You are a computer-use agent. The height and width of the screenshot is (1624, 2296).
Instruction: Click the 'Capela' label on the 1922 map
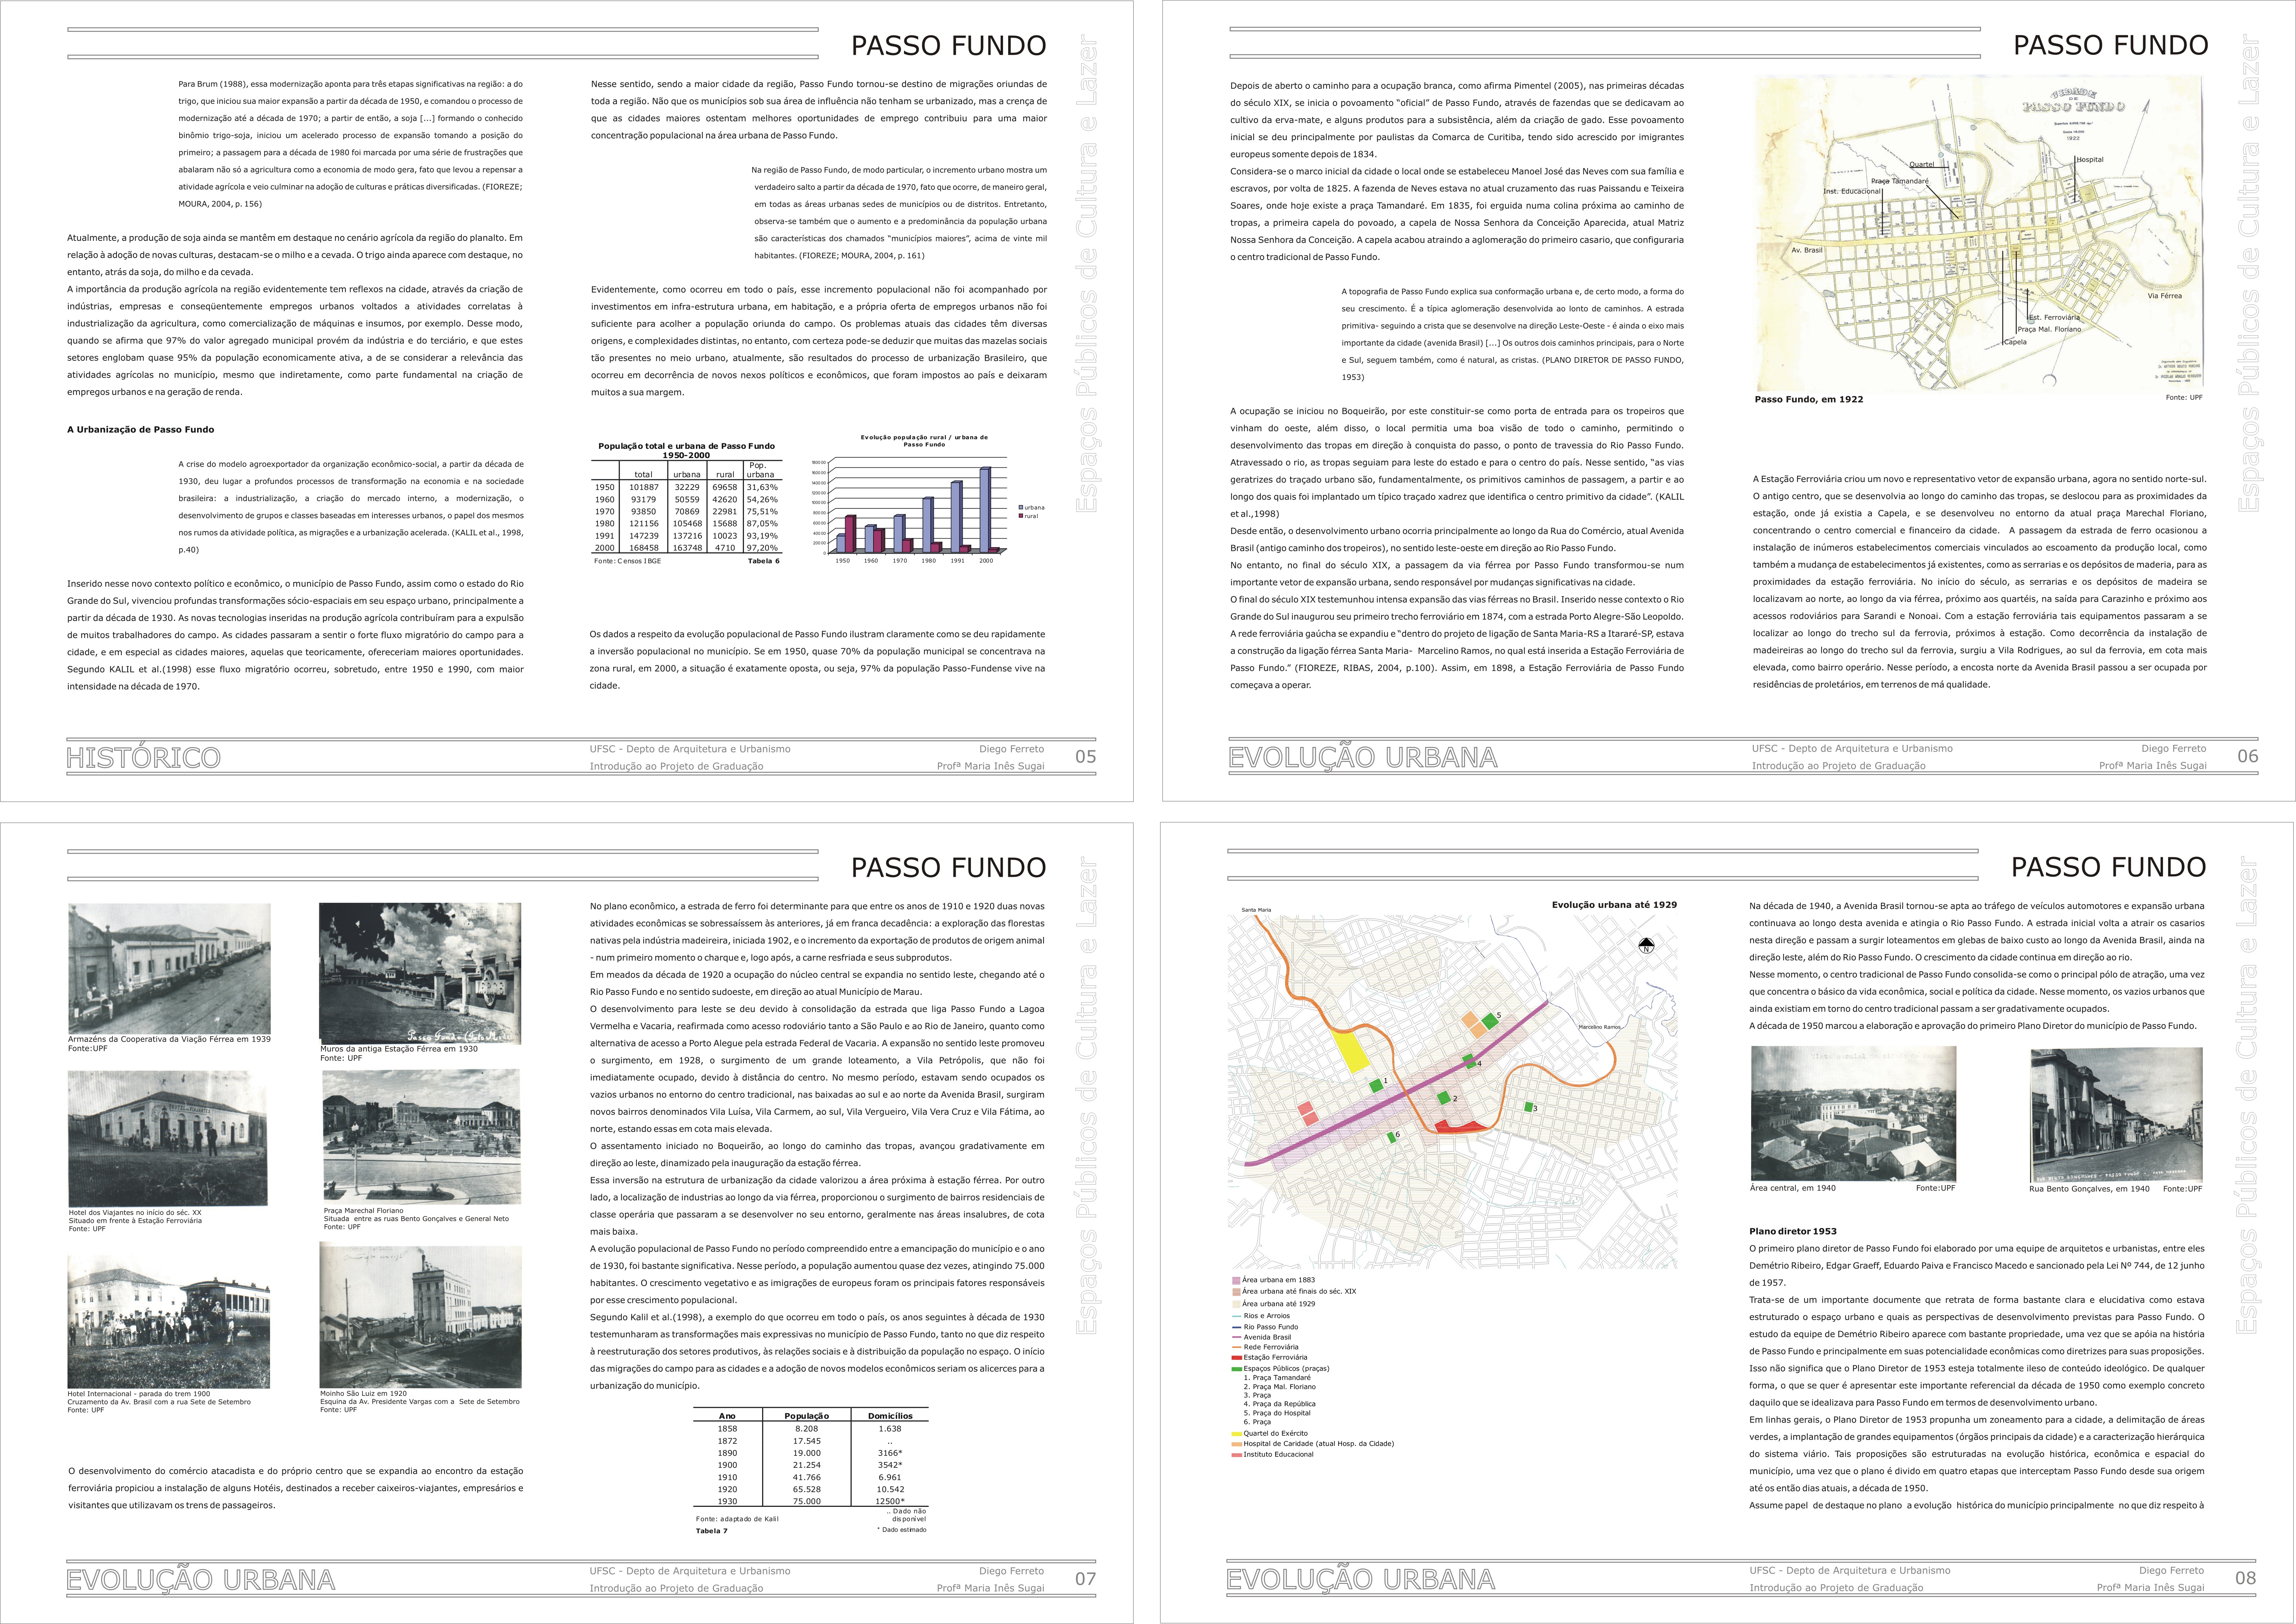point(2015,342)
